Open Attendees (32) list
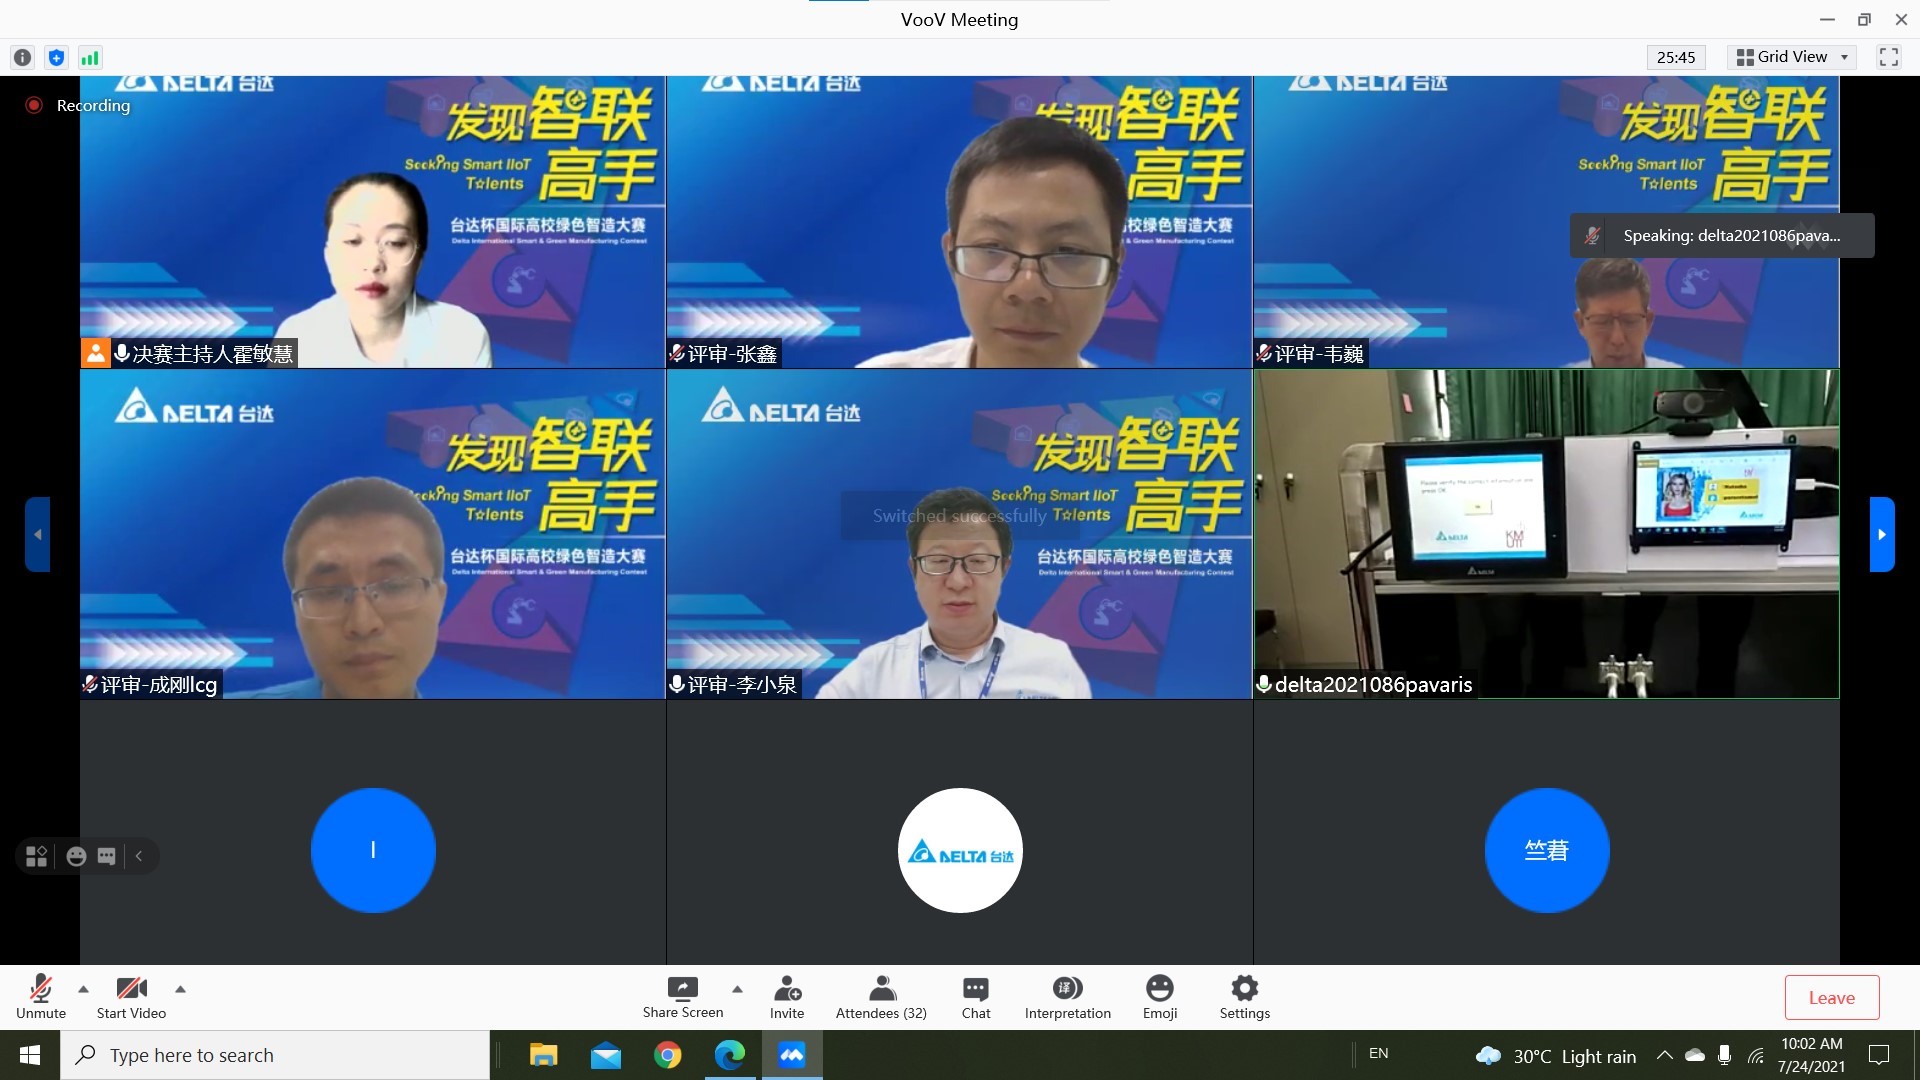This screenshot has width=1920, height=1080. [881, 997]
